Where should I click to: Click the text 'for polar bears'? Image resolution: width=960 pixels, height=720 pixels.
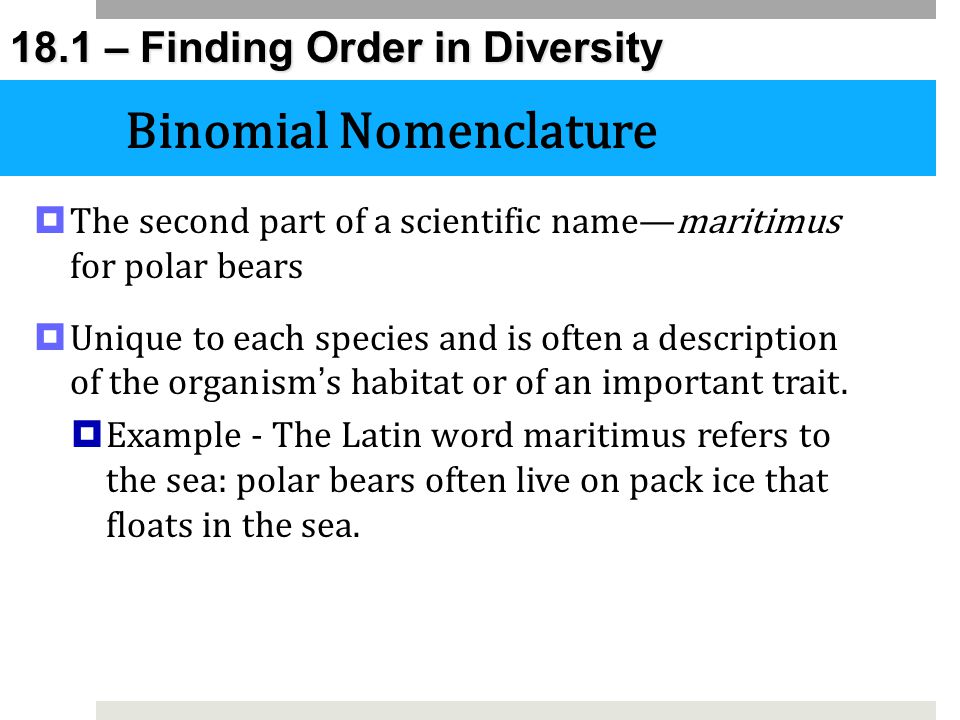[187, 267]
